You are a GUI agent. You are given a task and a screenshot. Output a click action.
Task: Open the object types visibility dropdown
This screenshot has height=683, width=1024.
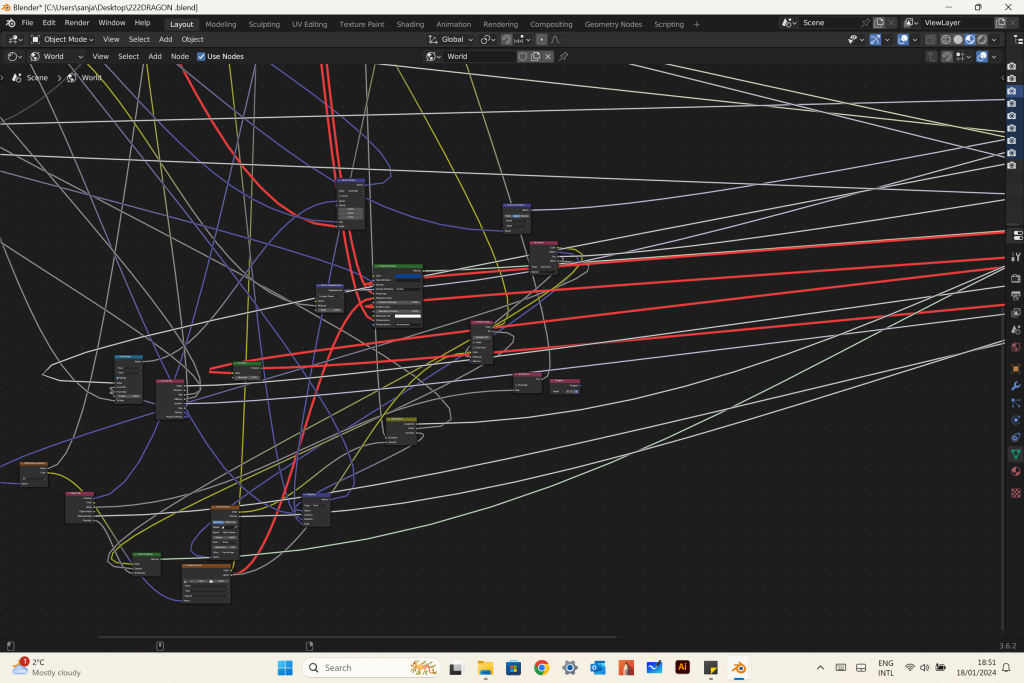click(x=856, y=39)
